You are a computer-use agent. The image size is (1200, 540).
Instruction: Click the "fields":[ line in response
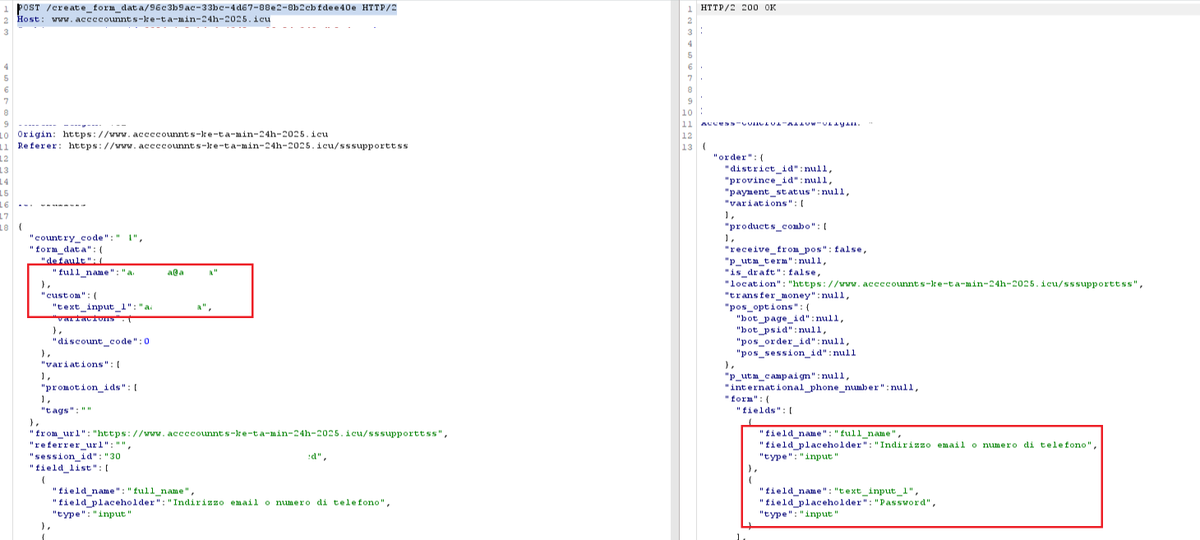[x=764, y=409]
